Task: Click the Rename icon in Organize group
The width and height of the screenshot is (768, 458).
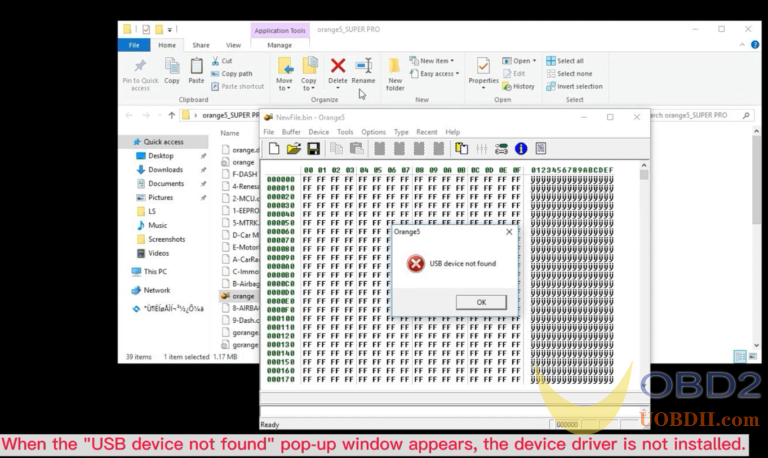Action: [363, 70]
